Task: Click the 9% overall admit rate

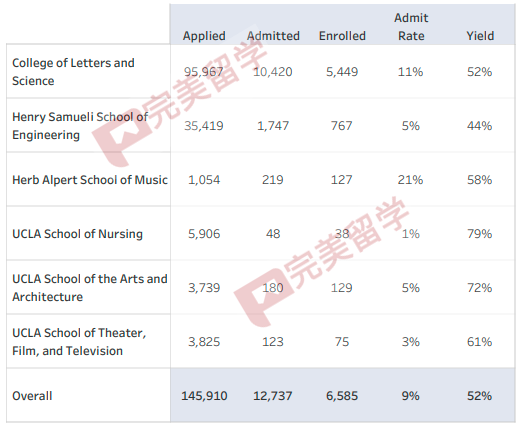Action: coord(411,396)
